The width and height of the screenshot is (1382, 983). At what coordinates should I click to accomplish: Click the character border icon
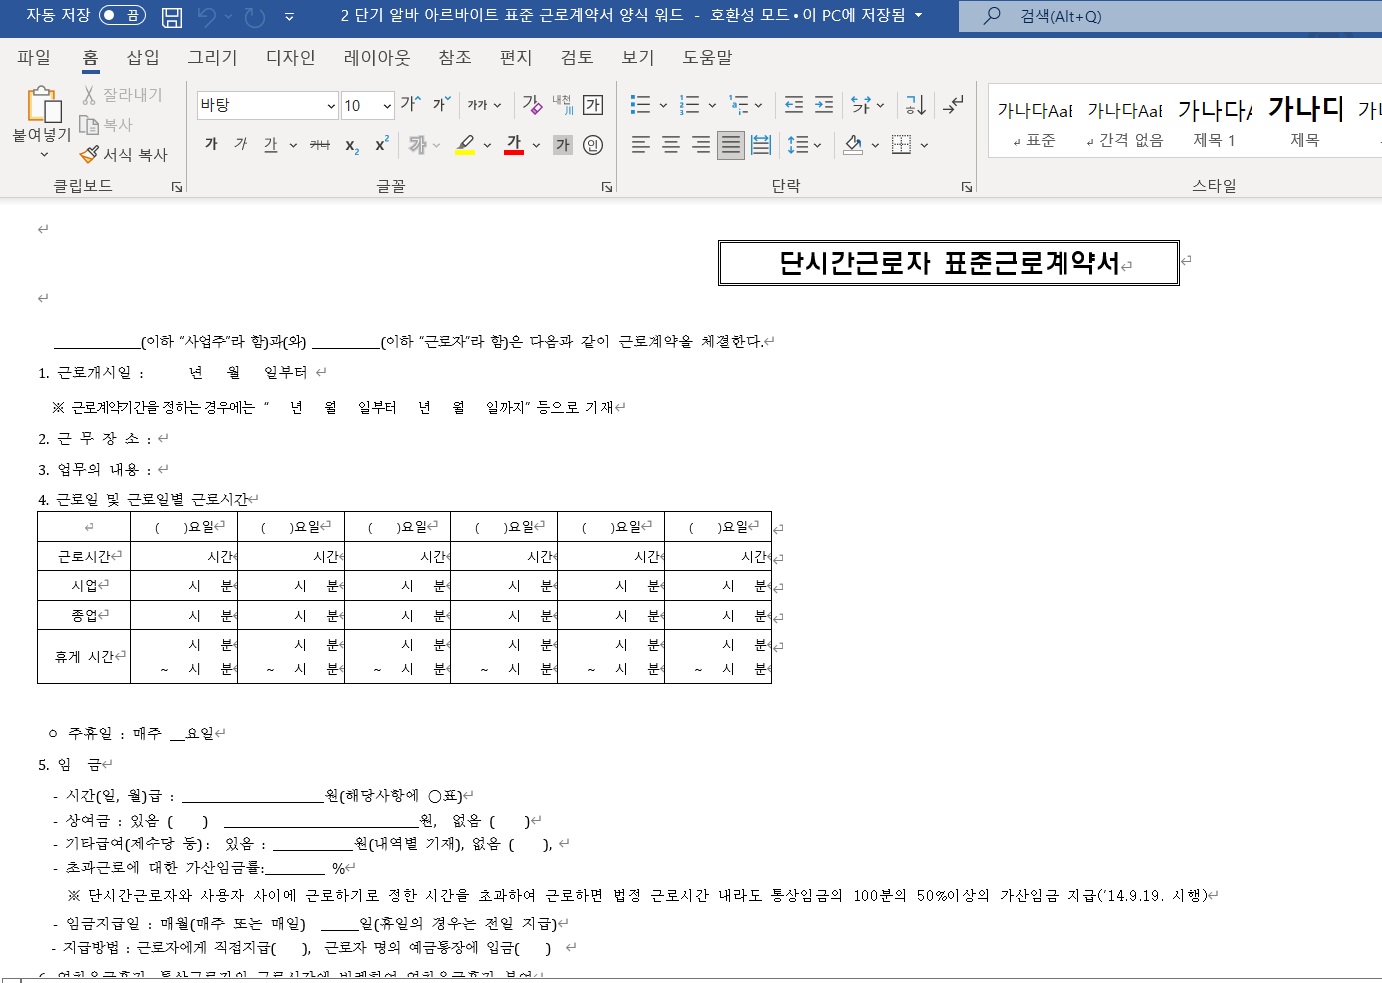(593, 104)
